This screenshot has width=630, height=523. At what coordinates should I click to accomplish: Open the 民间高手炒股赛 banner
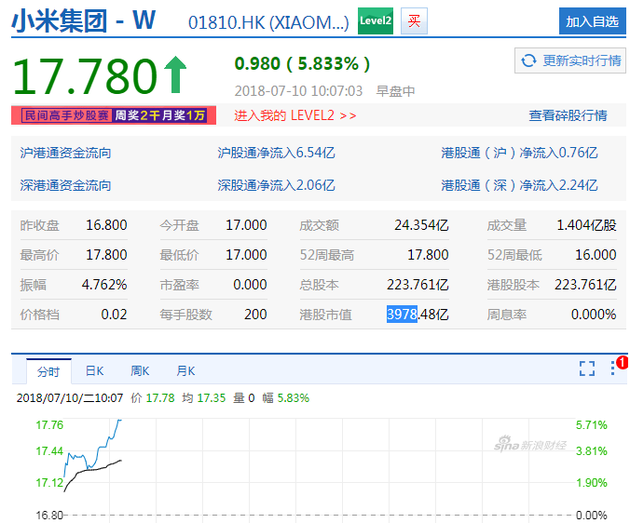pos(114,116)
